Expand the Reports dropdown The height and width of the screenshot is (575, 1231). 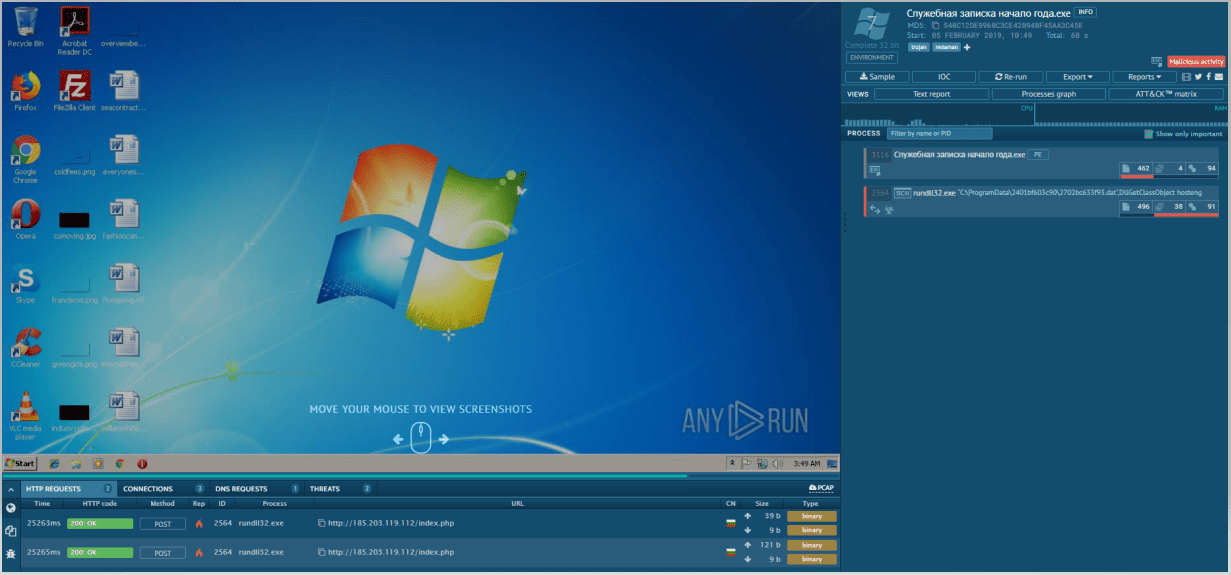click(x=1144, y=77)
